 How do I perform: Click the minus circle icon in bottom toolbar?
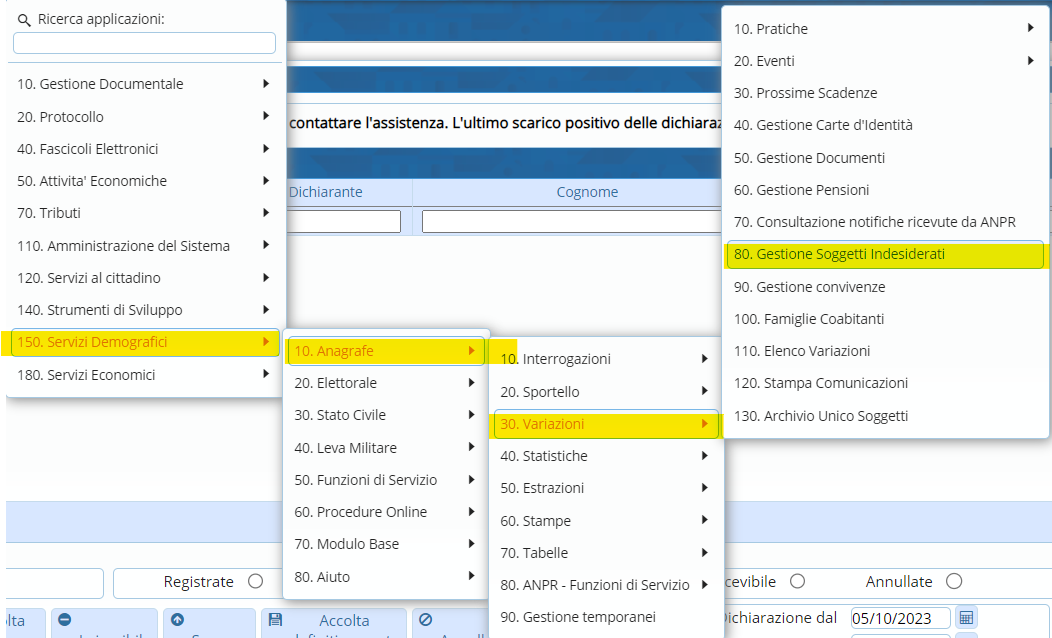coord(65,619)
